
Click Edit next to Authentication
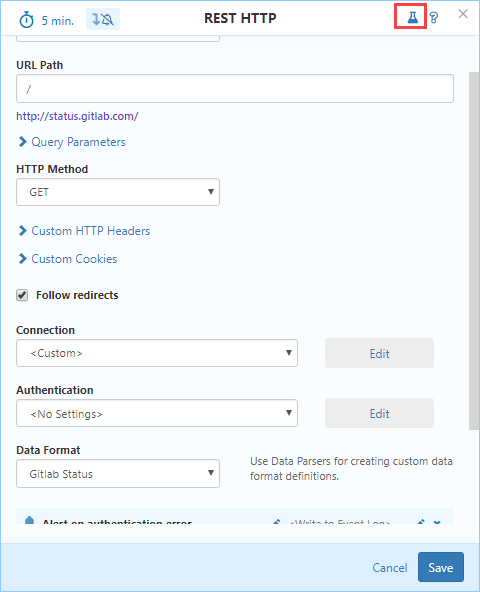coord(379,413)
